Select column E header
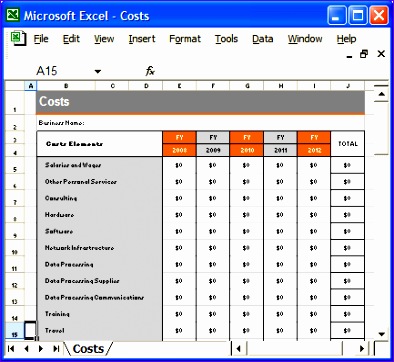This screenshot has height=362, width=394. click(179, 86)
